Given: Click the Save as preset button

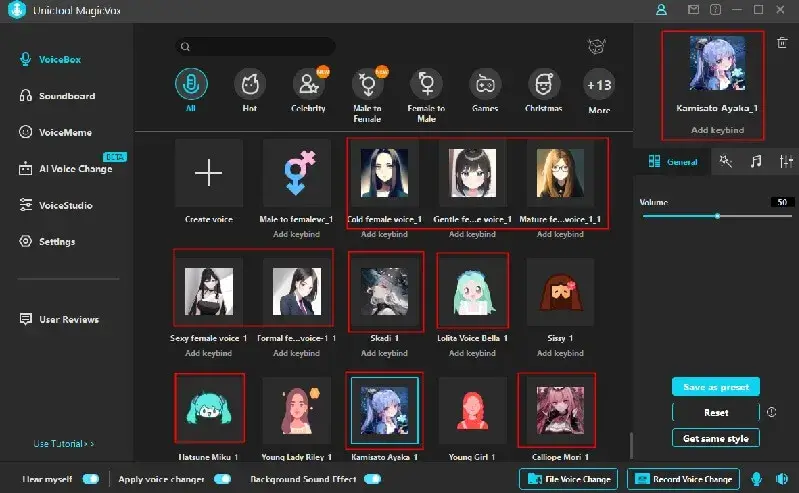Looking at the screenshot, I should (x=716, y=386).
